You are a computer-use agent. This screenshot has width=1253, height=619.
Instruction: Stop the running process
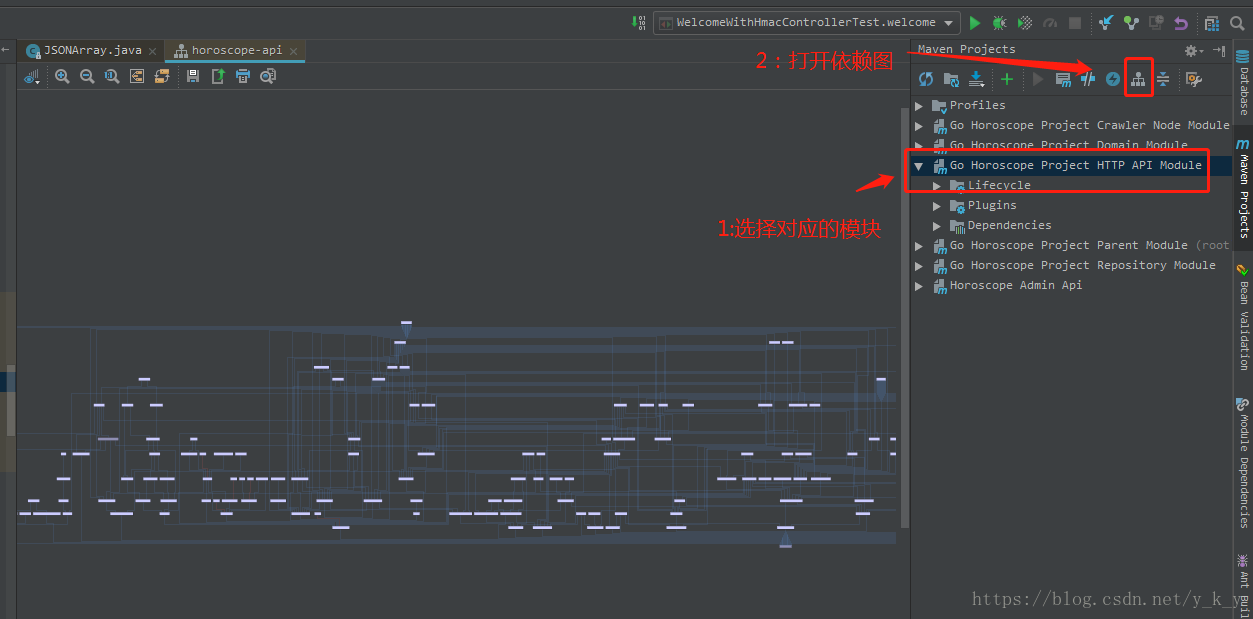click(1075, 23)
